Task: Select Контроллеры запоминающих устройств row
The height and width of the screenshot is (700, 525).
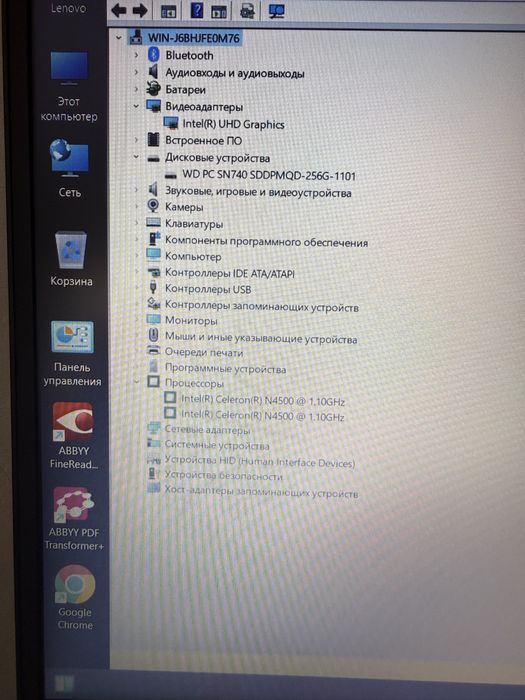Action: (x=262, y=306)
